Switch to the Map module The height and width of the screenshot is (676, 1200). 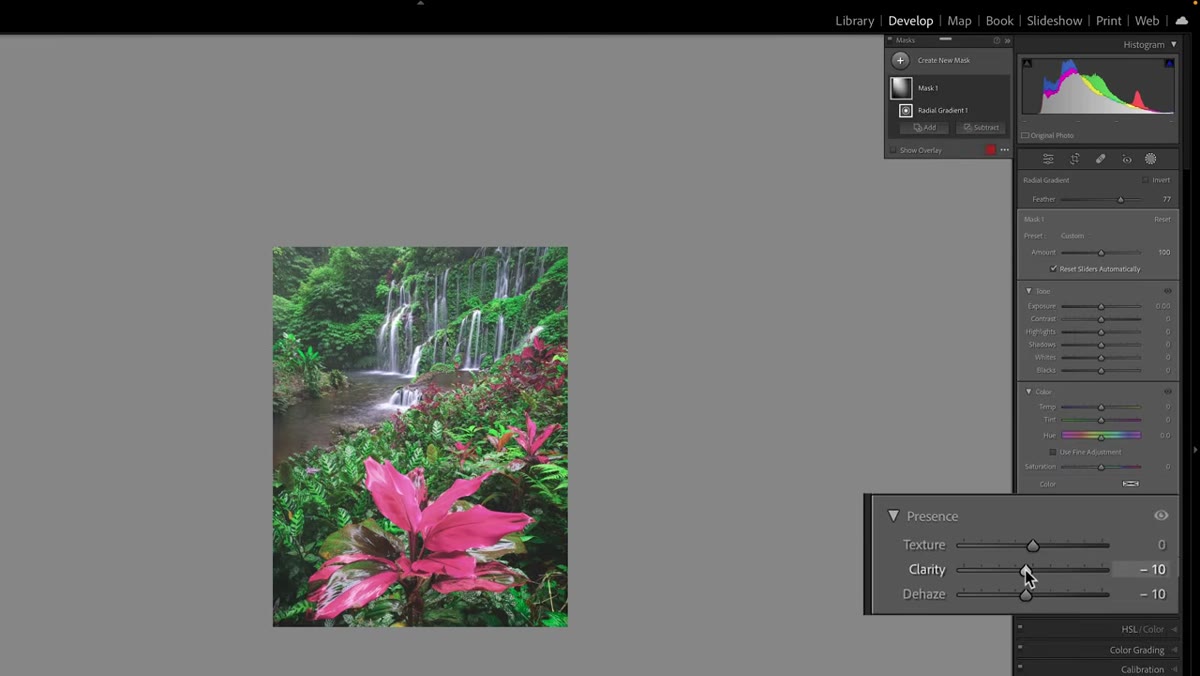point(959,20)
